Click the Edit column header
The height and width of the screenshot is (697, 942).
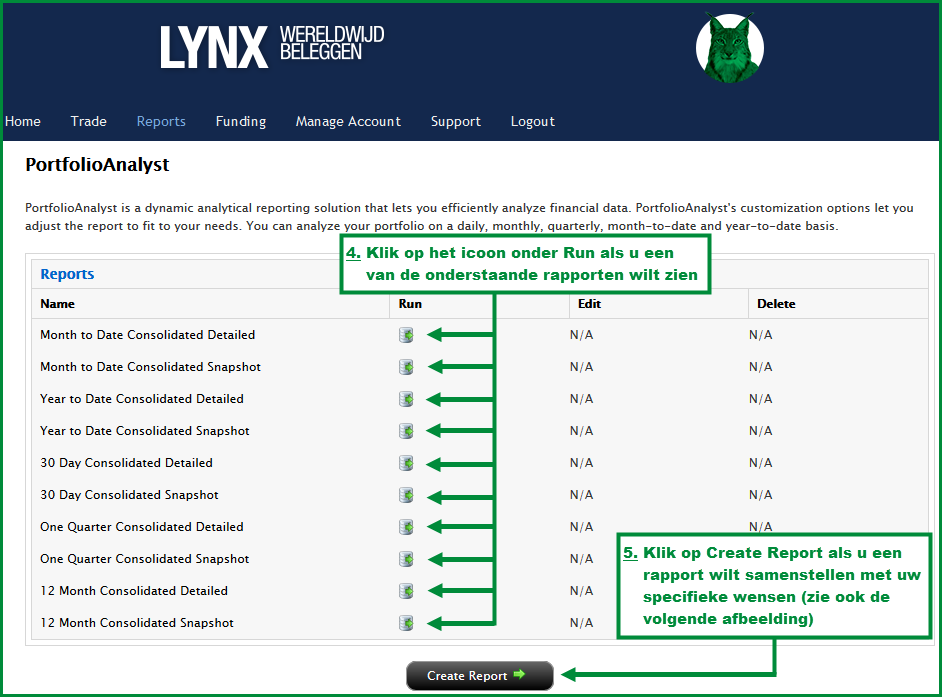(589, 304)
